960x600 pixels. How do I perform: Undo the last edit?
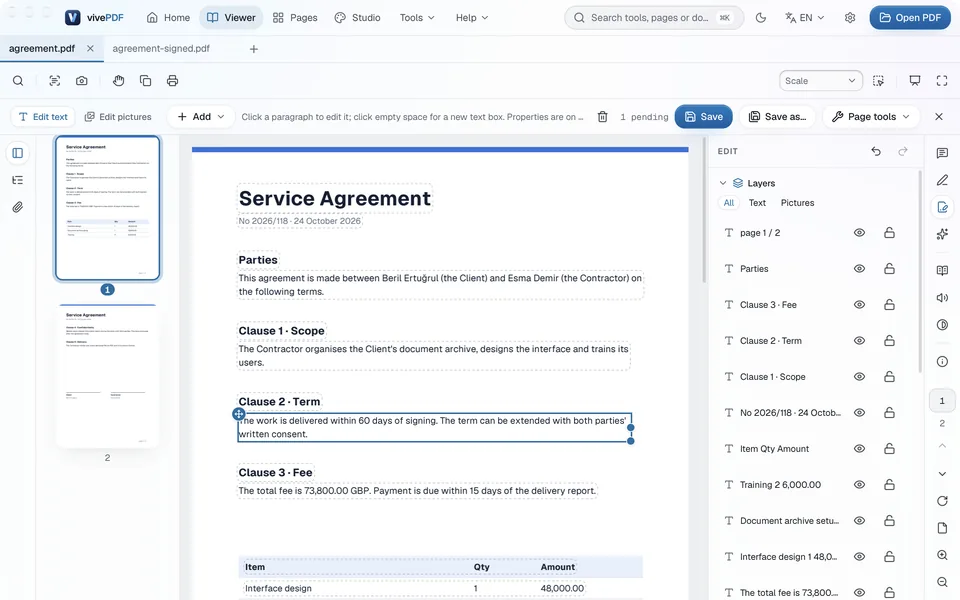(x=876, y=151)
